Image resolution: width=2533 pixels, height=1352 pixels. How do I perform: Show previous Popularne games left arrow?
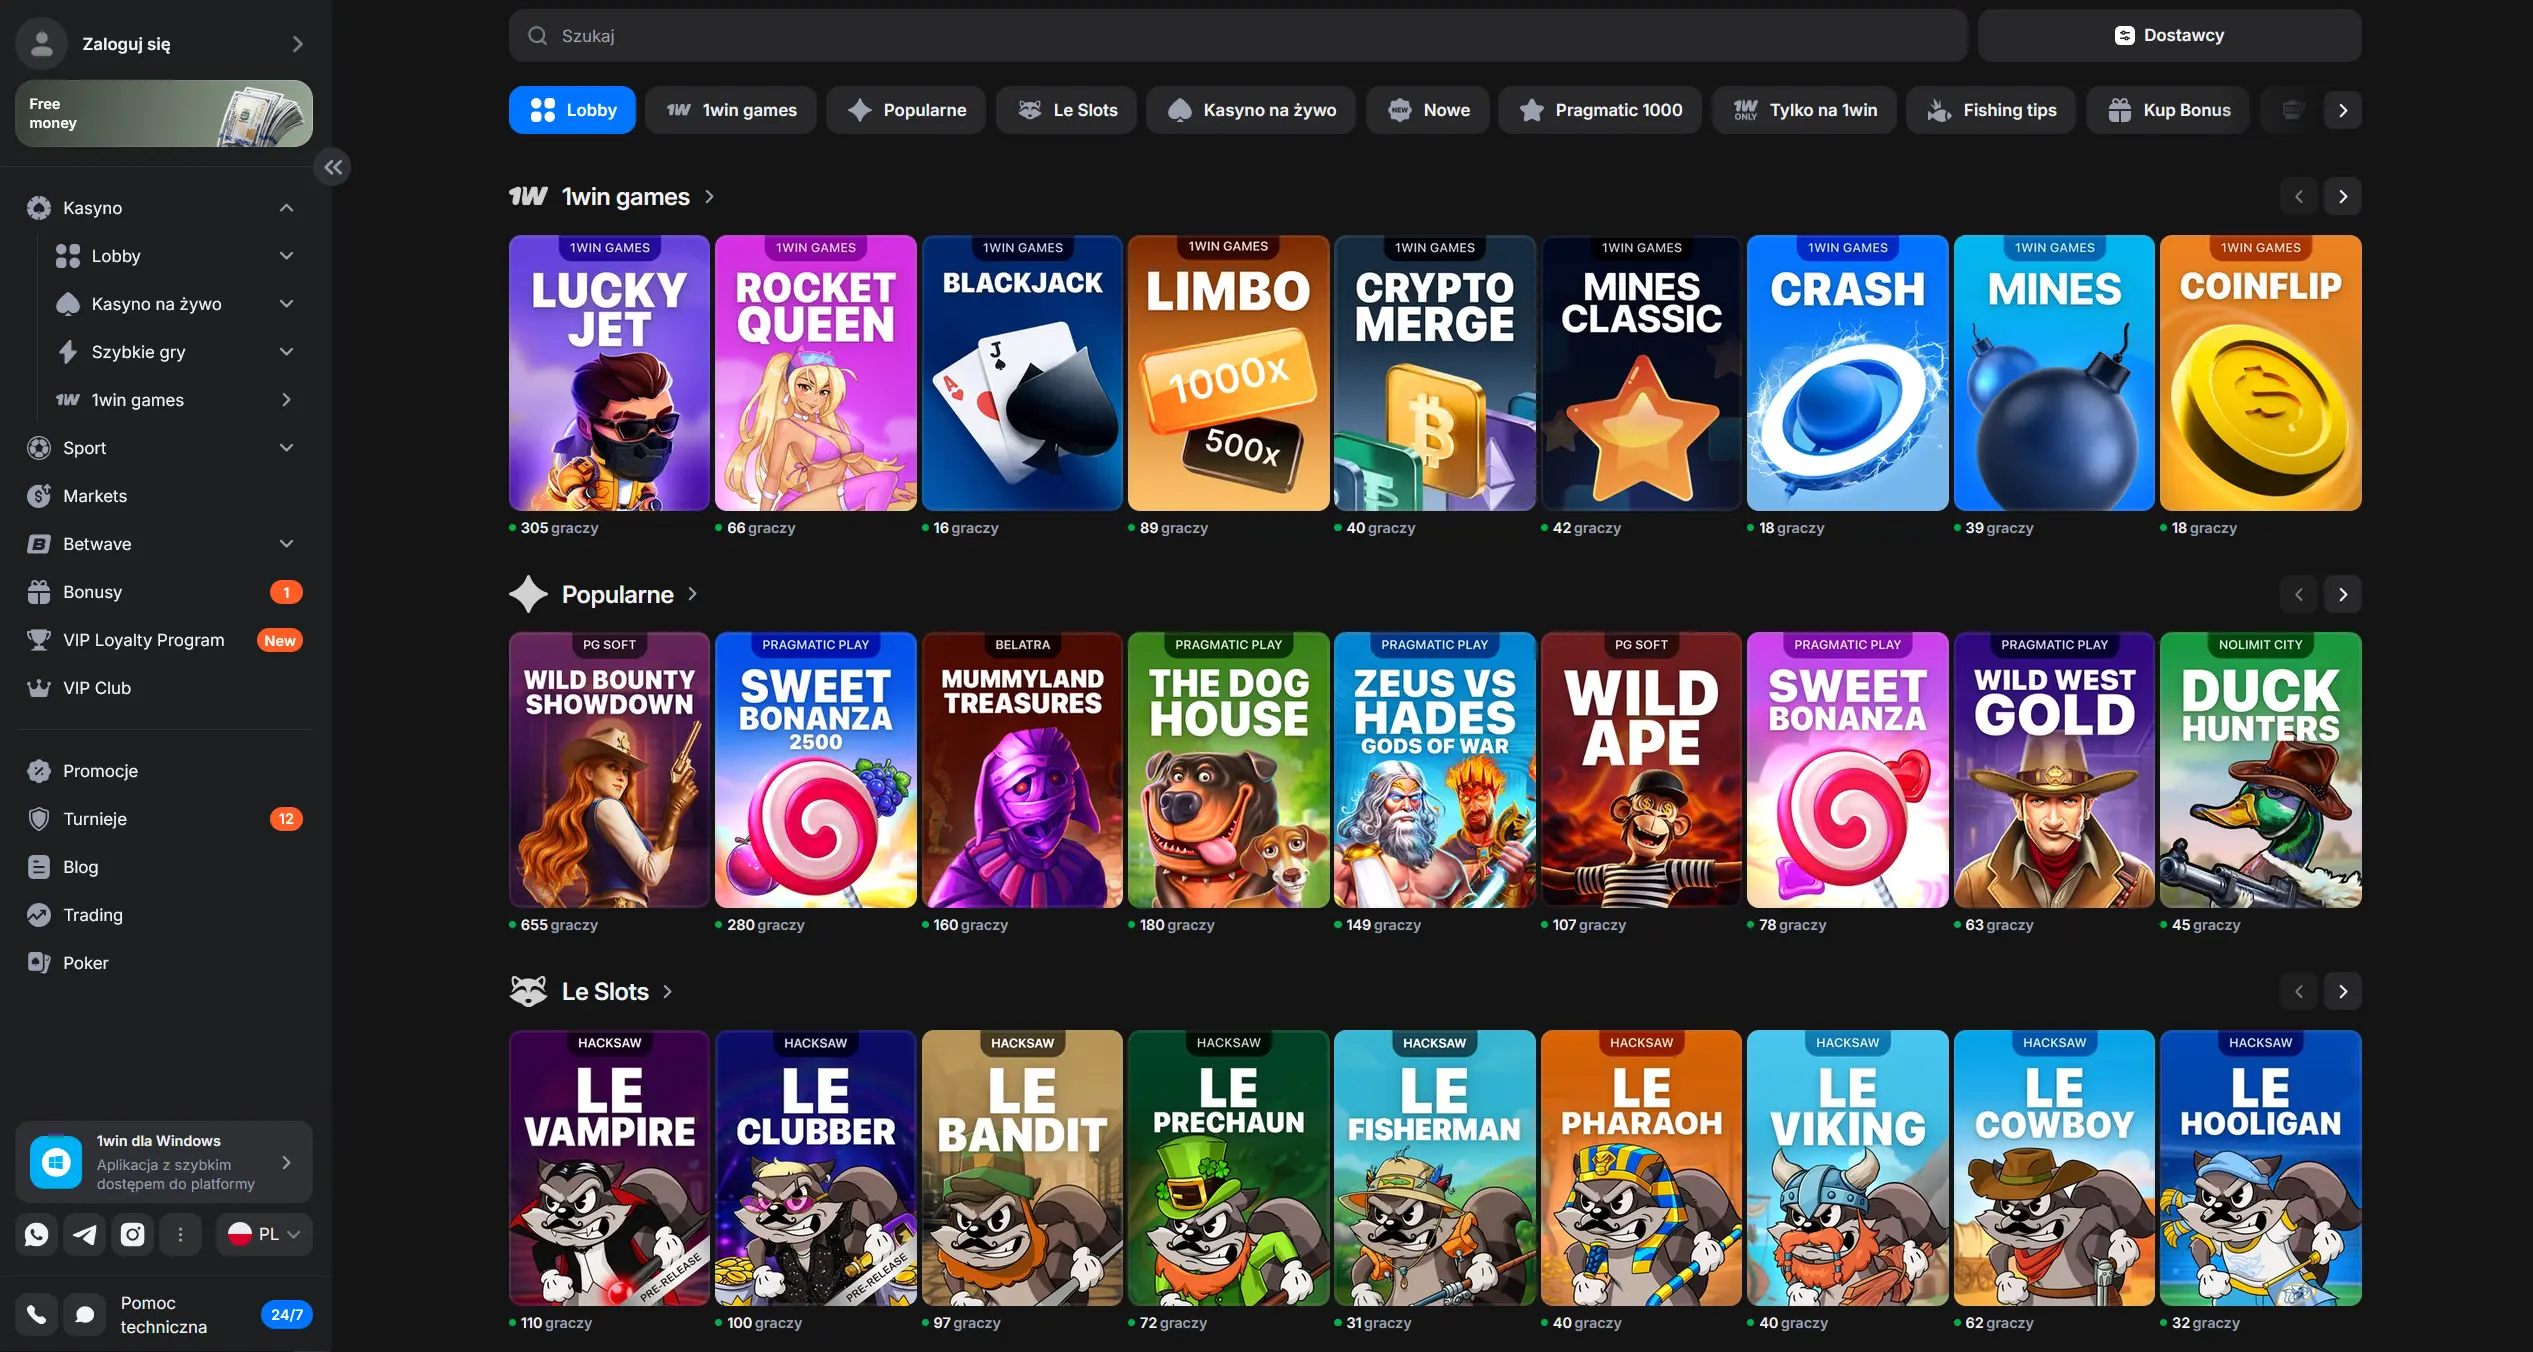coord(2299,595)
